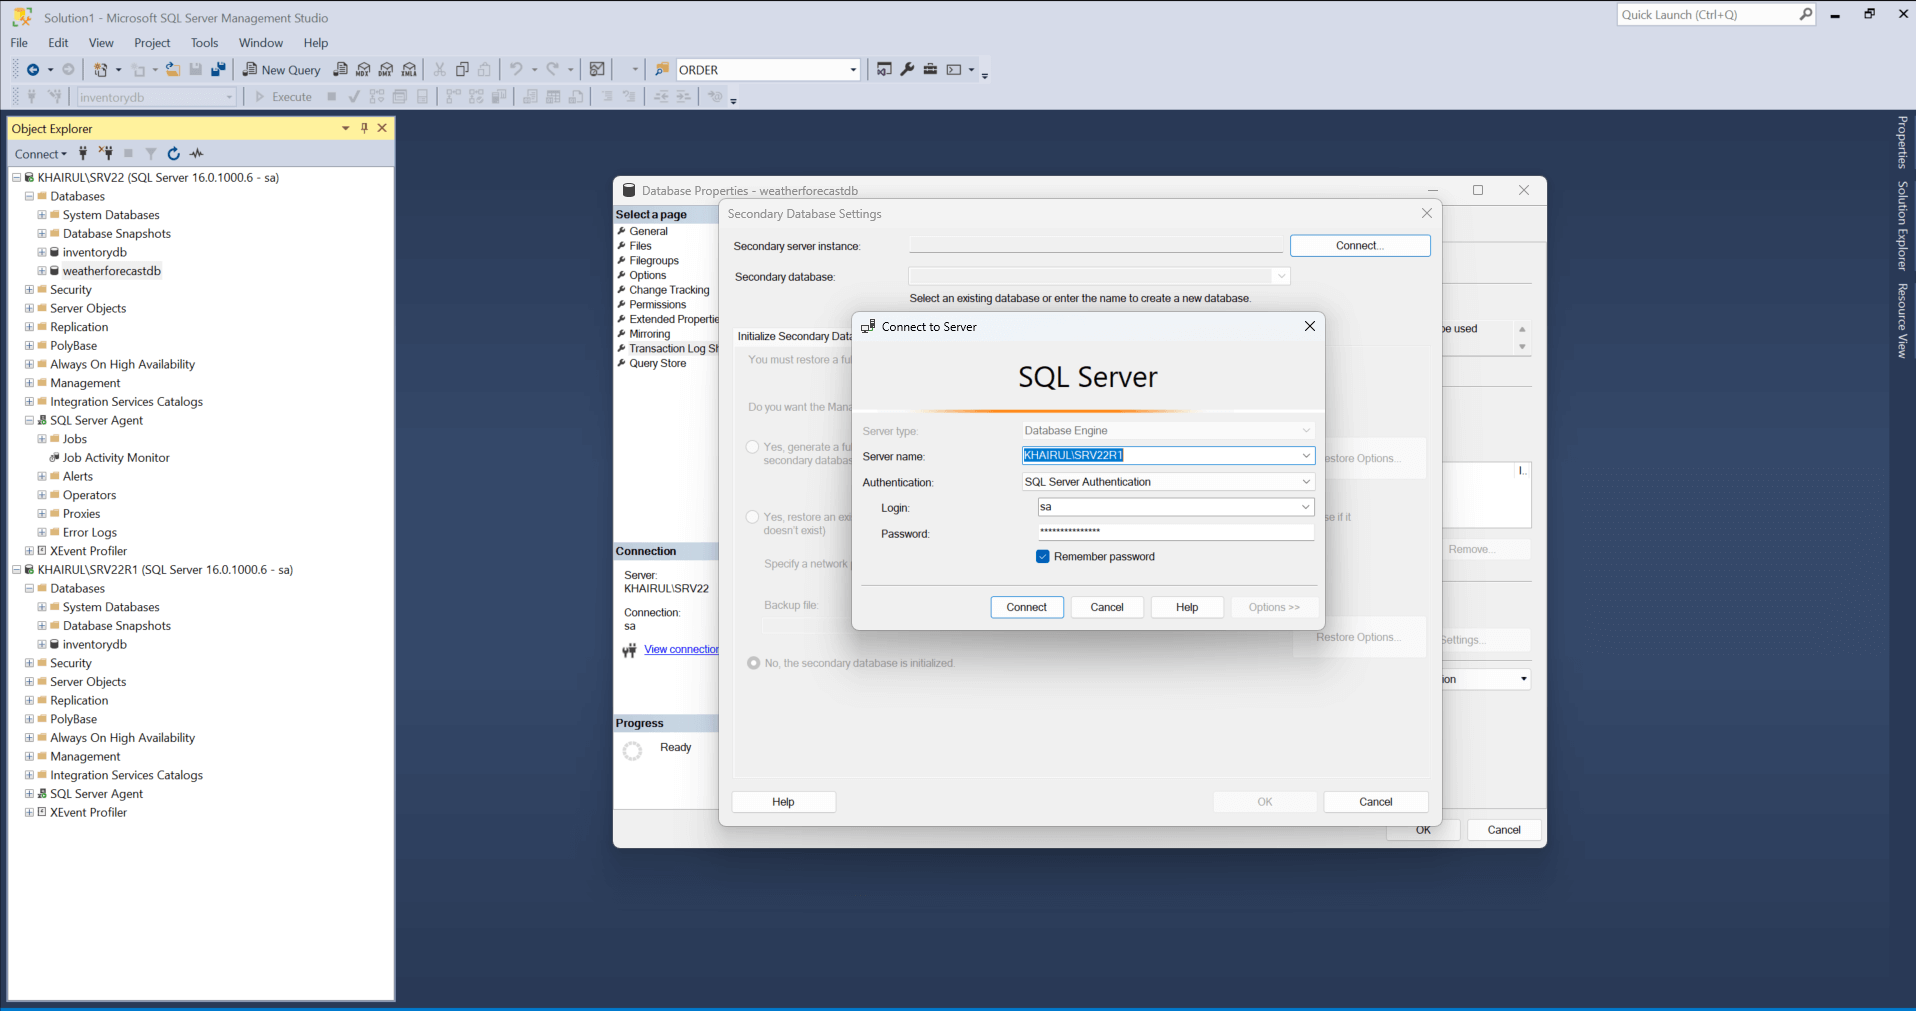Click the Disconnect plug icon in Object Explorer
The width and height of the screenshot is (1916, 1011).
coord(106,154)
